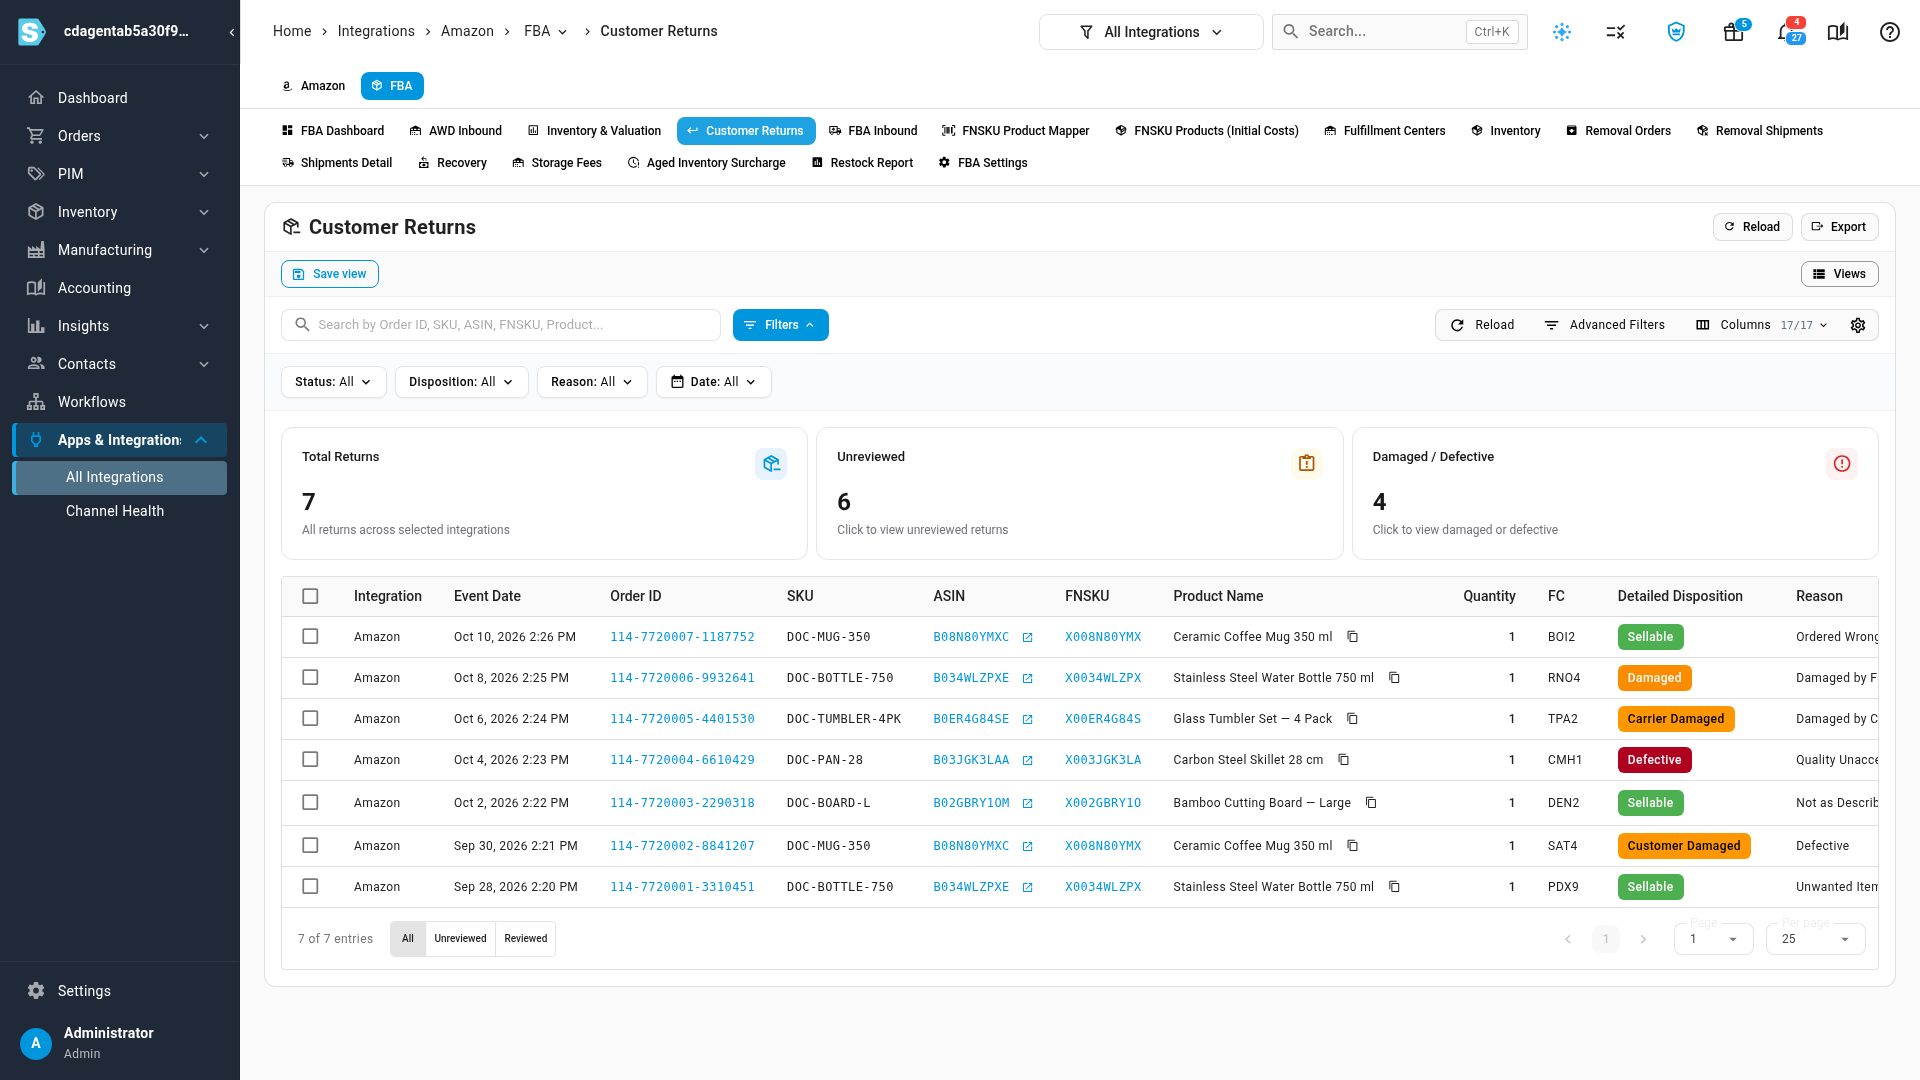Click the Unreviewed clipboard icon
The image size is (1920, 1080).
point(1306,464)
